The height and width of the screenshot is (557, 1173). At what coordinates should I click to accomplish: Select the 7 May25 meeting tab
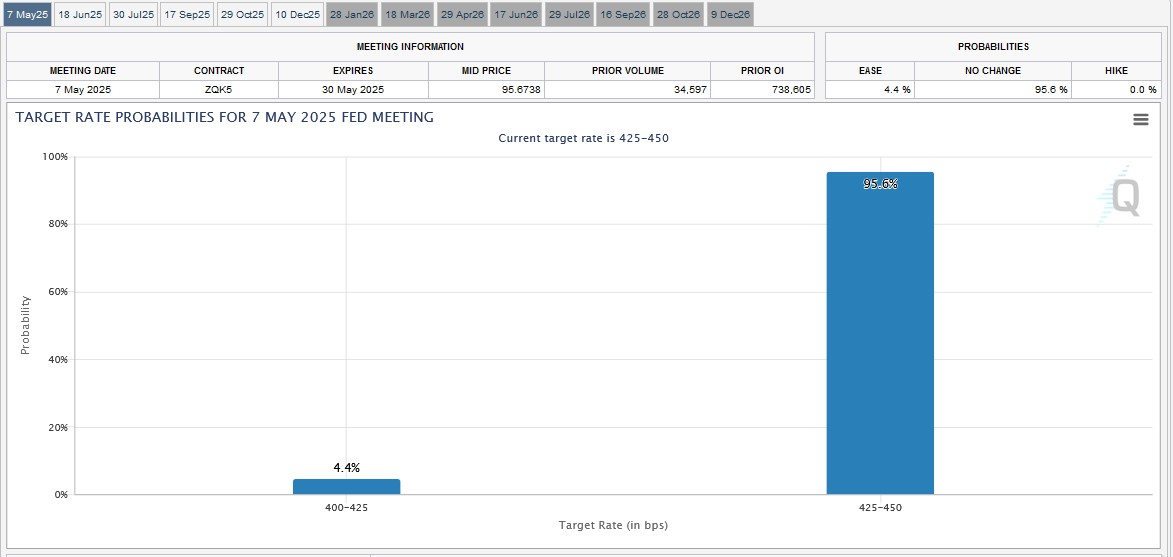[x=27, y=14]
